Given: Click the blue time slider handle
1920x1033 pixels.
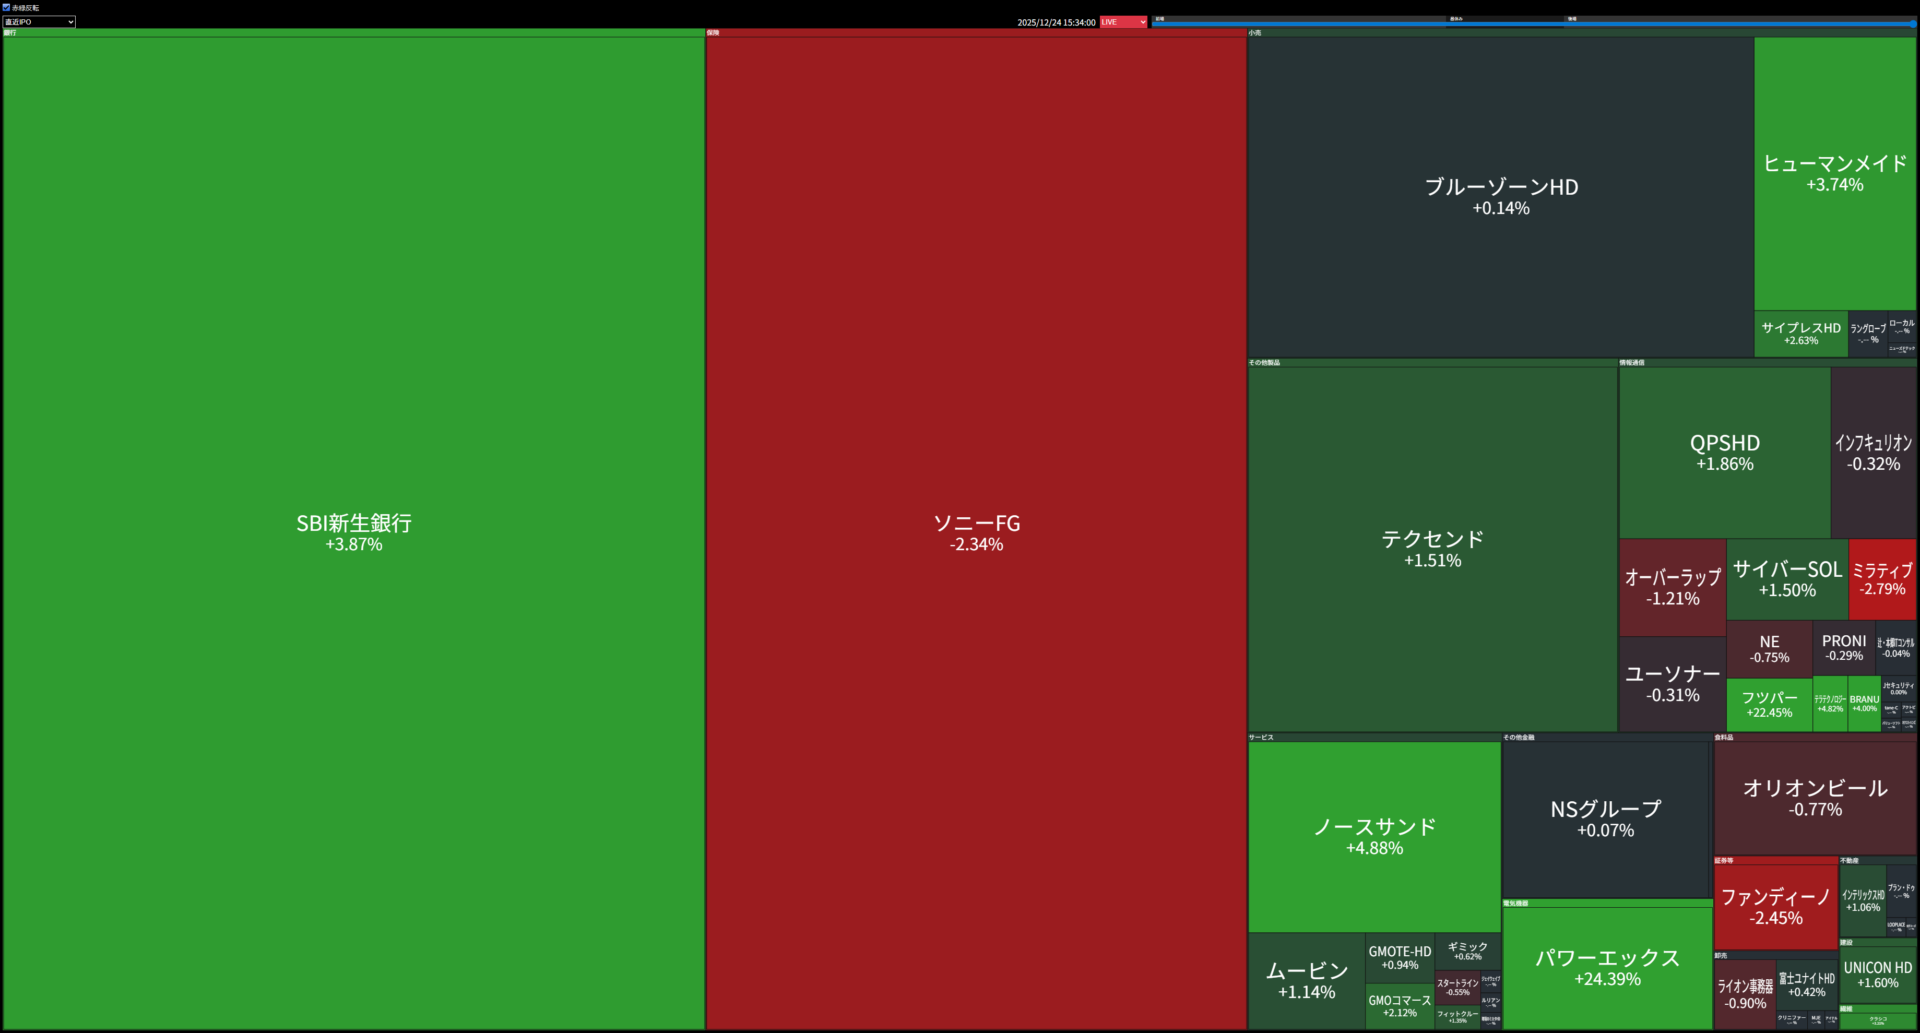Looking at the screenshot, I should point(1912,23).
